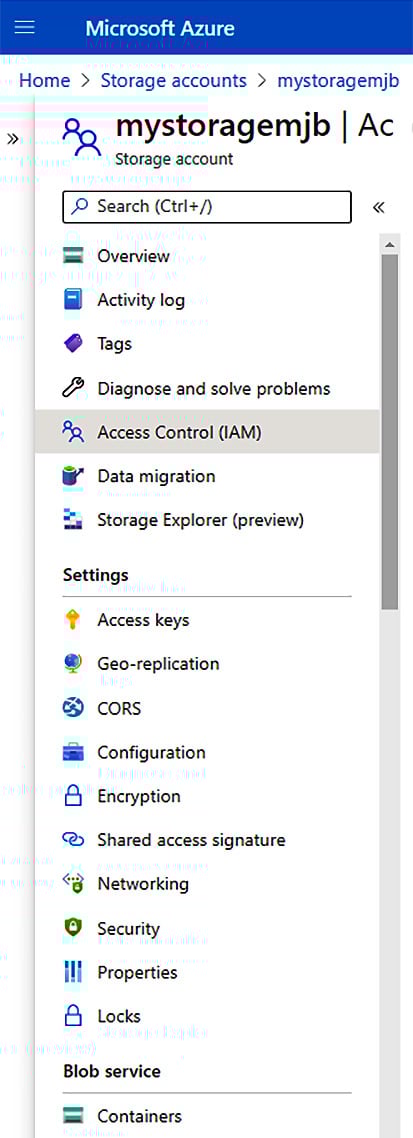This screenshot has height=1138, width=413.
Task: Go to Storage accounts breadcrumb
Action: 173,80
